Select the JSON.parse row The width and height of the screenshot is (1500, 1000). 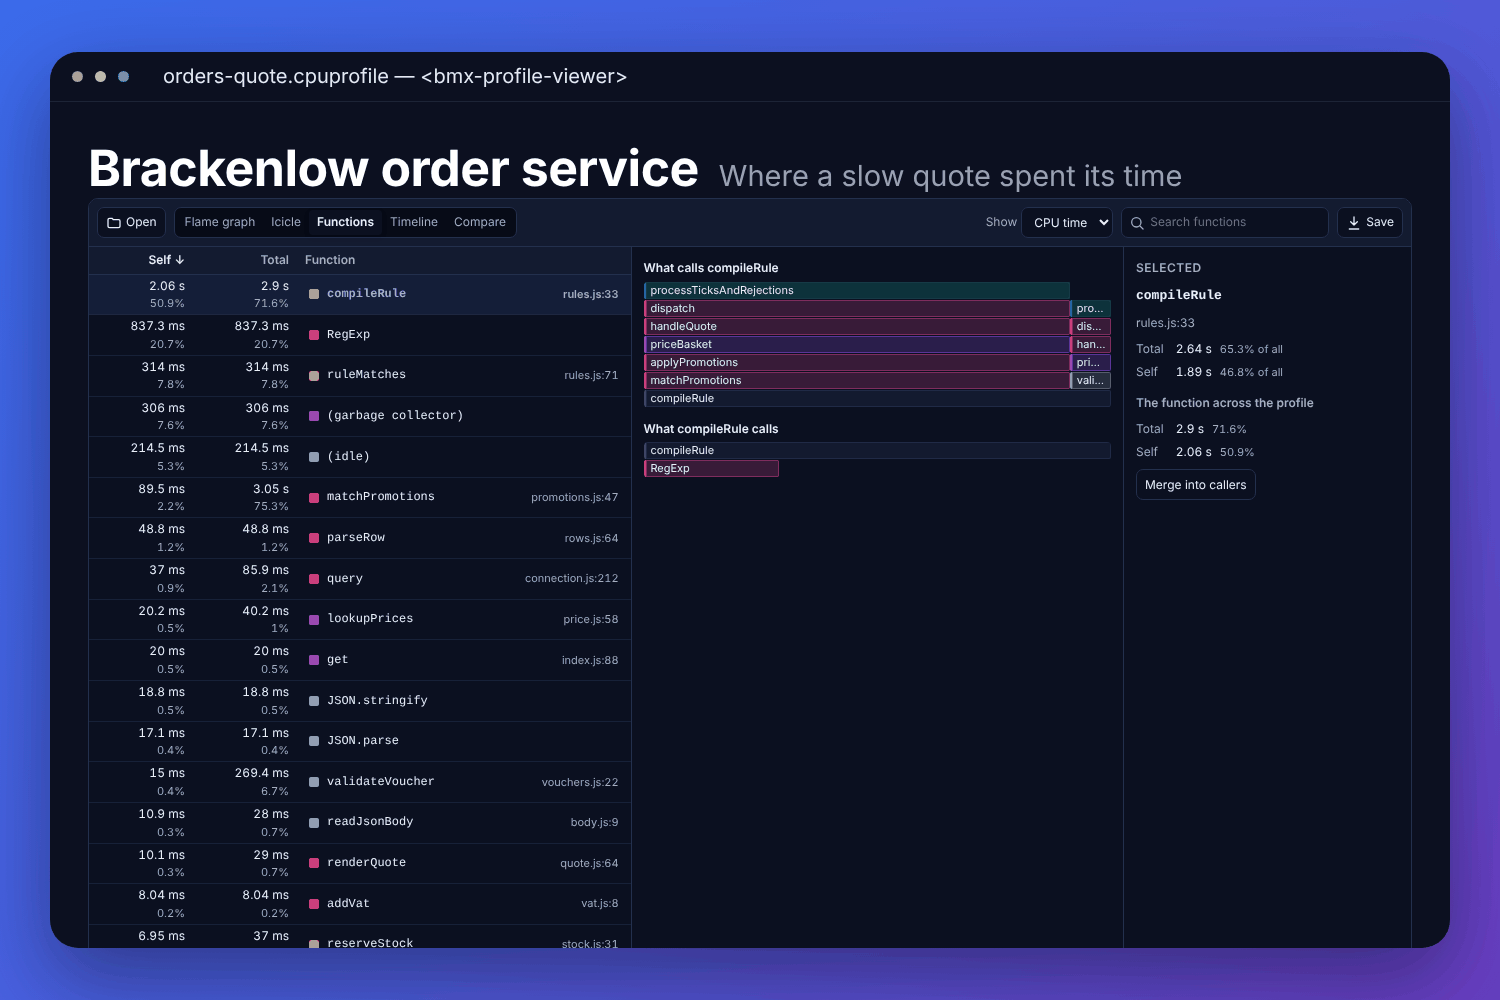tap(360, 742)
